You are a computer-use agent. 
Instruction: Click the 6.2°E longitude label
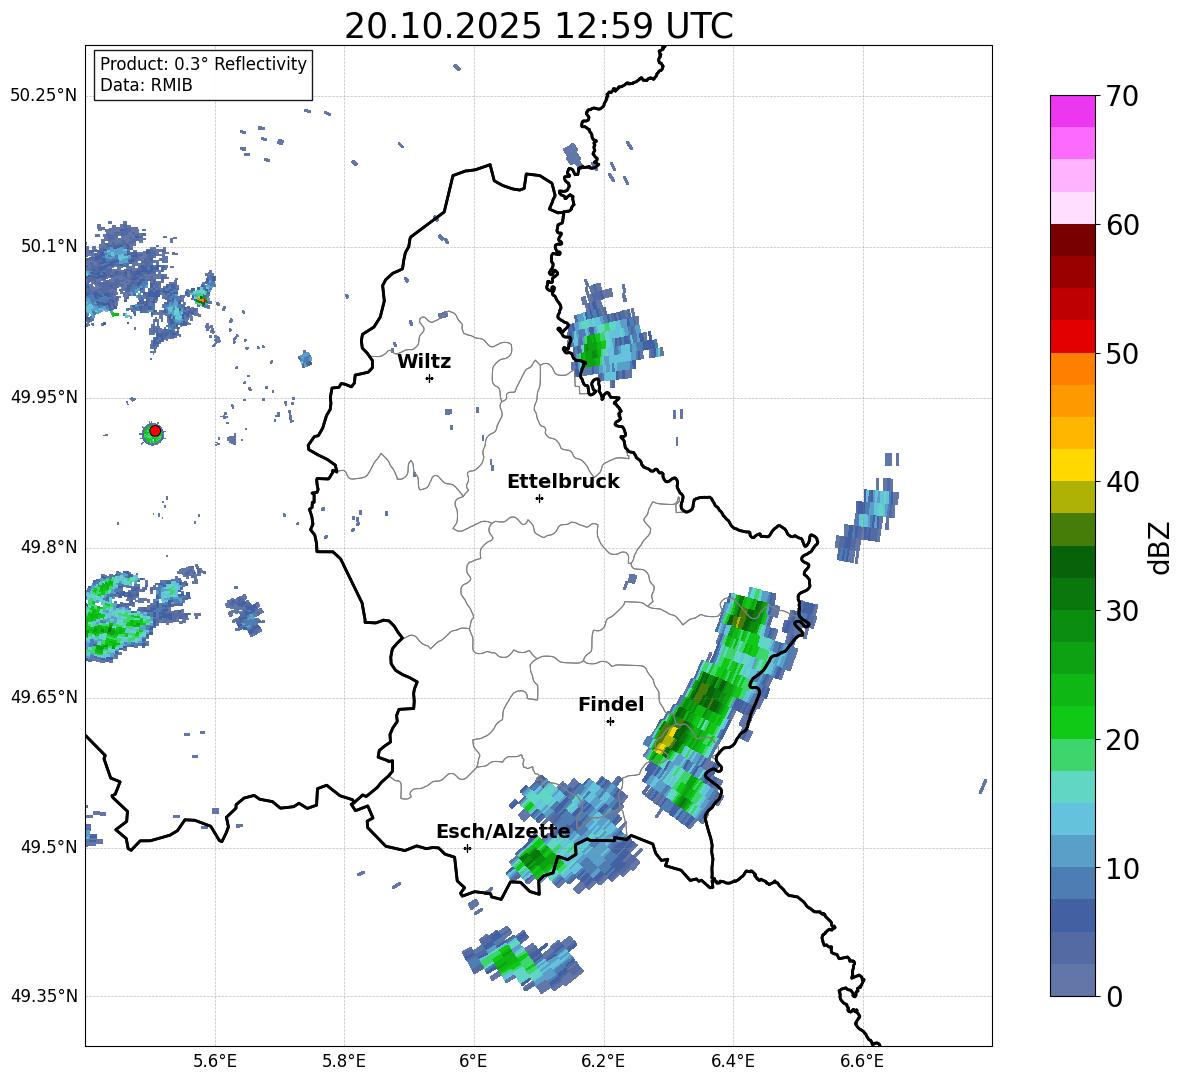click(603, 1061)
